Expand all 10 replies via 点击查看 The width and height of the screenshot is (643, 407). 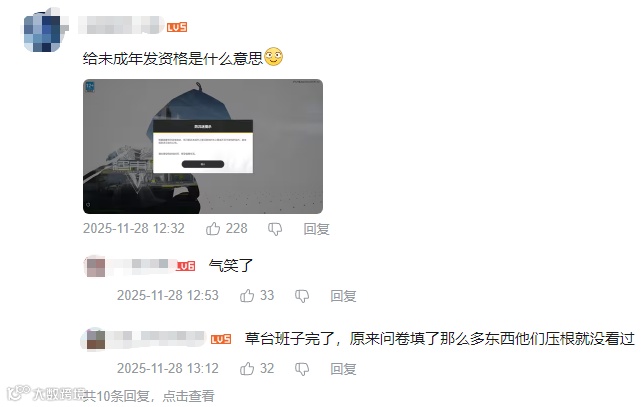tap(188, 396)
